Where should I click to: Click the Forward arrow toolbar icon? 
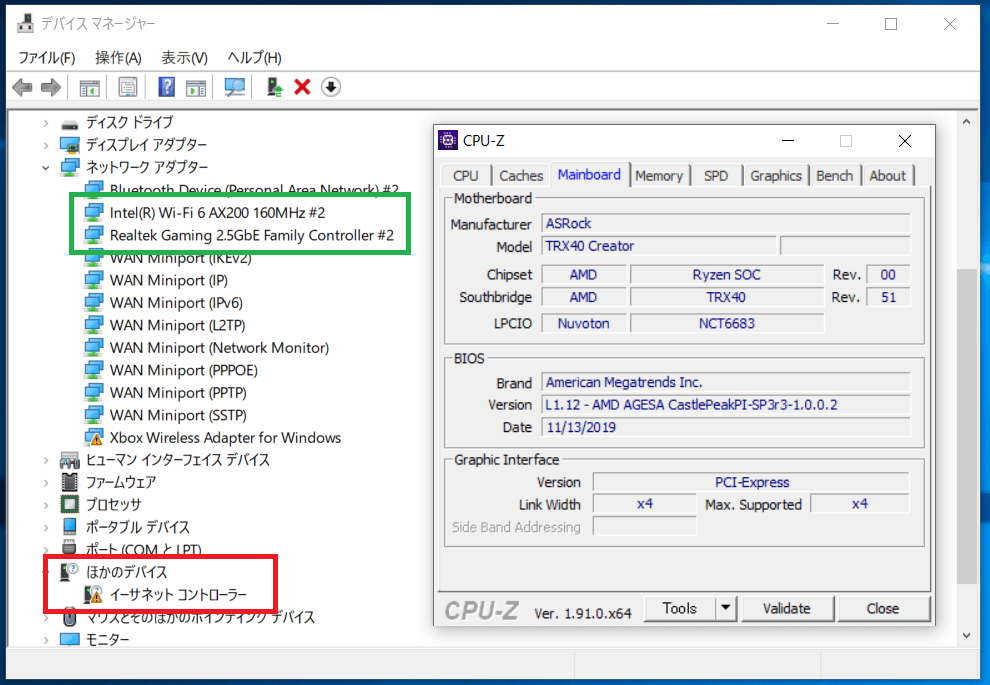51,87
